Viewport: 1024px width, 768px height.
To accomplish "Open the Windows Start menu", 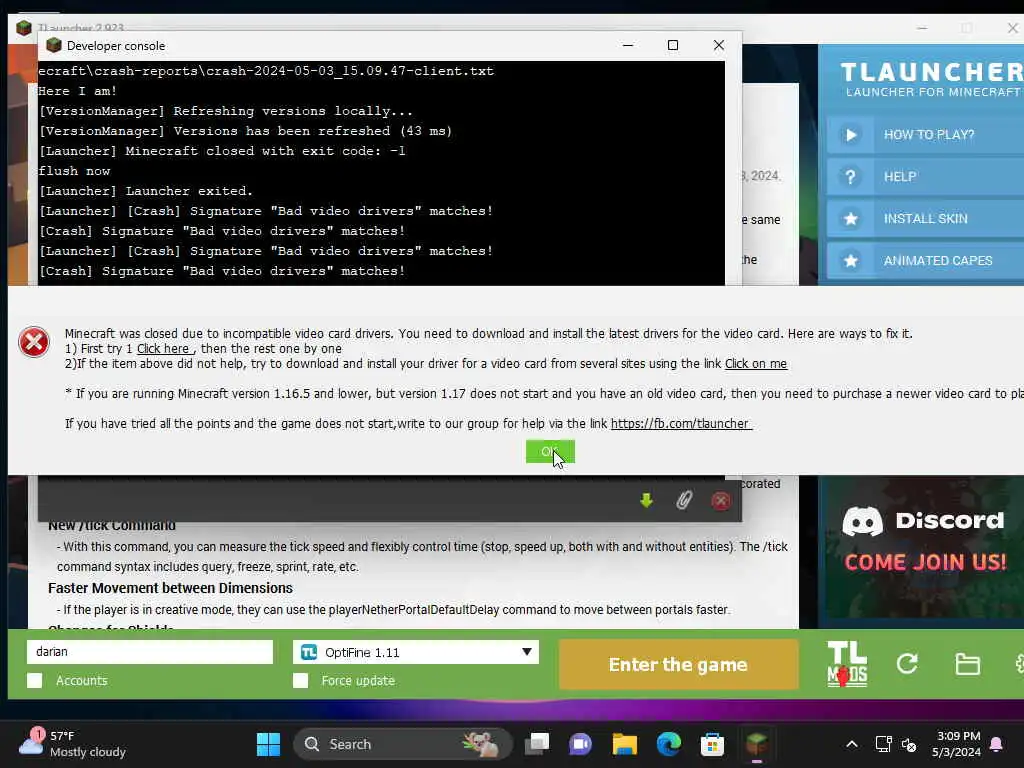I will 268,744.
